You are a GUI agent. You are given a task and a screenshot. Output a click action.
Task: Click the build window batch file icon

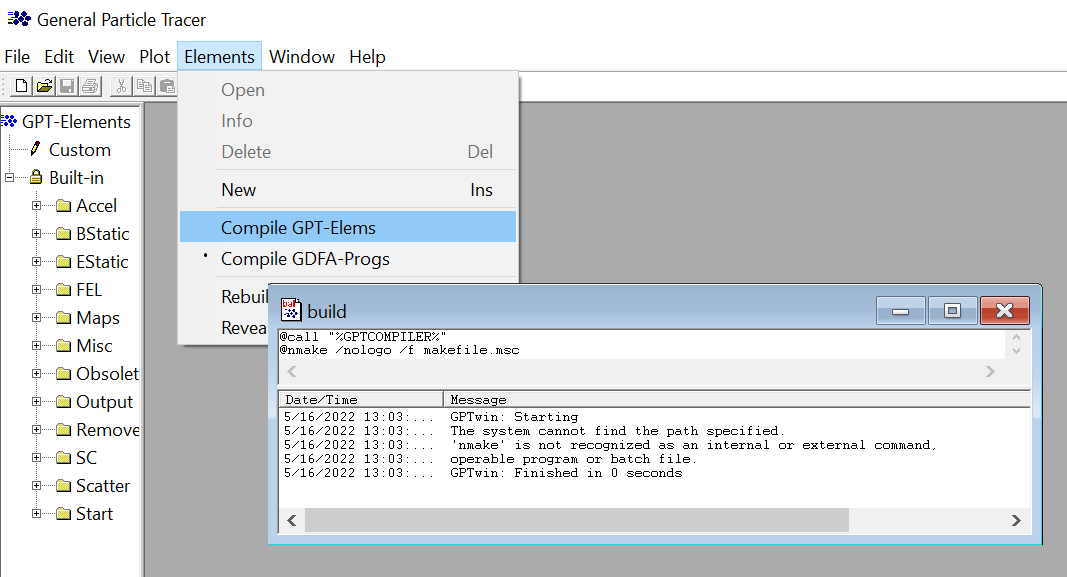[x=291, y=310]
